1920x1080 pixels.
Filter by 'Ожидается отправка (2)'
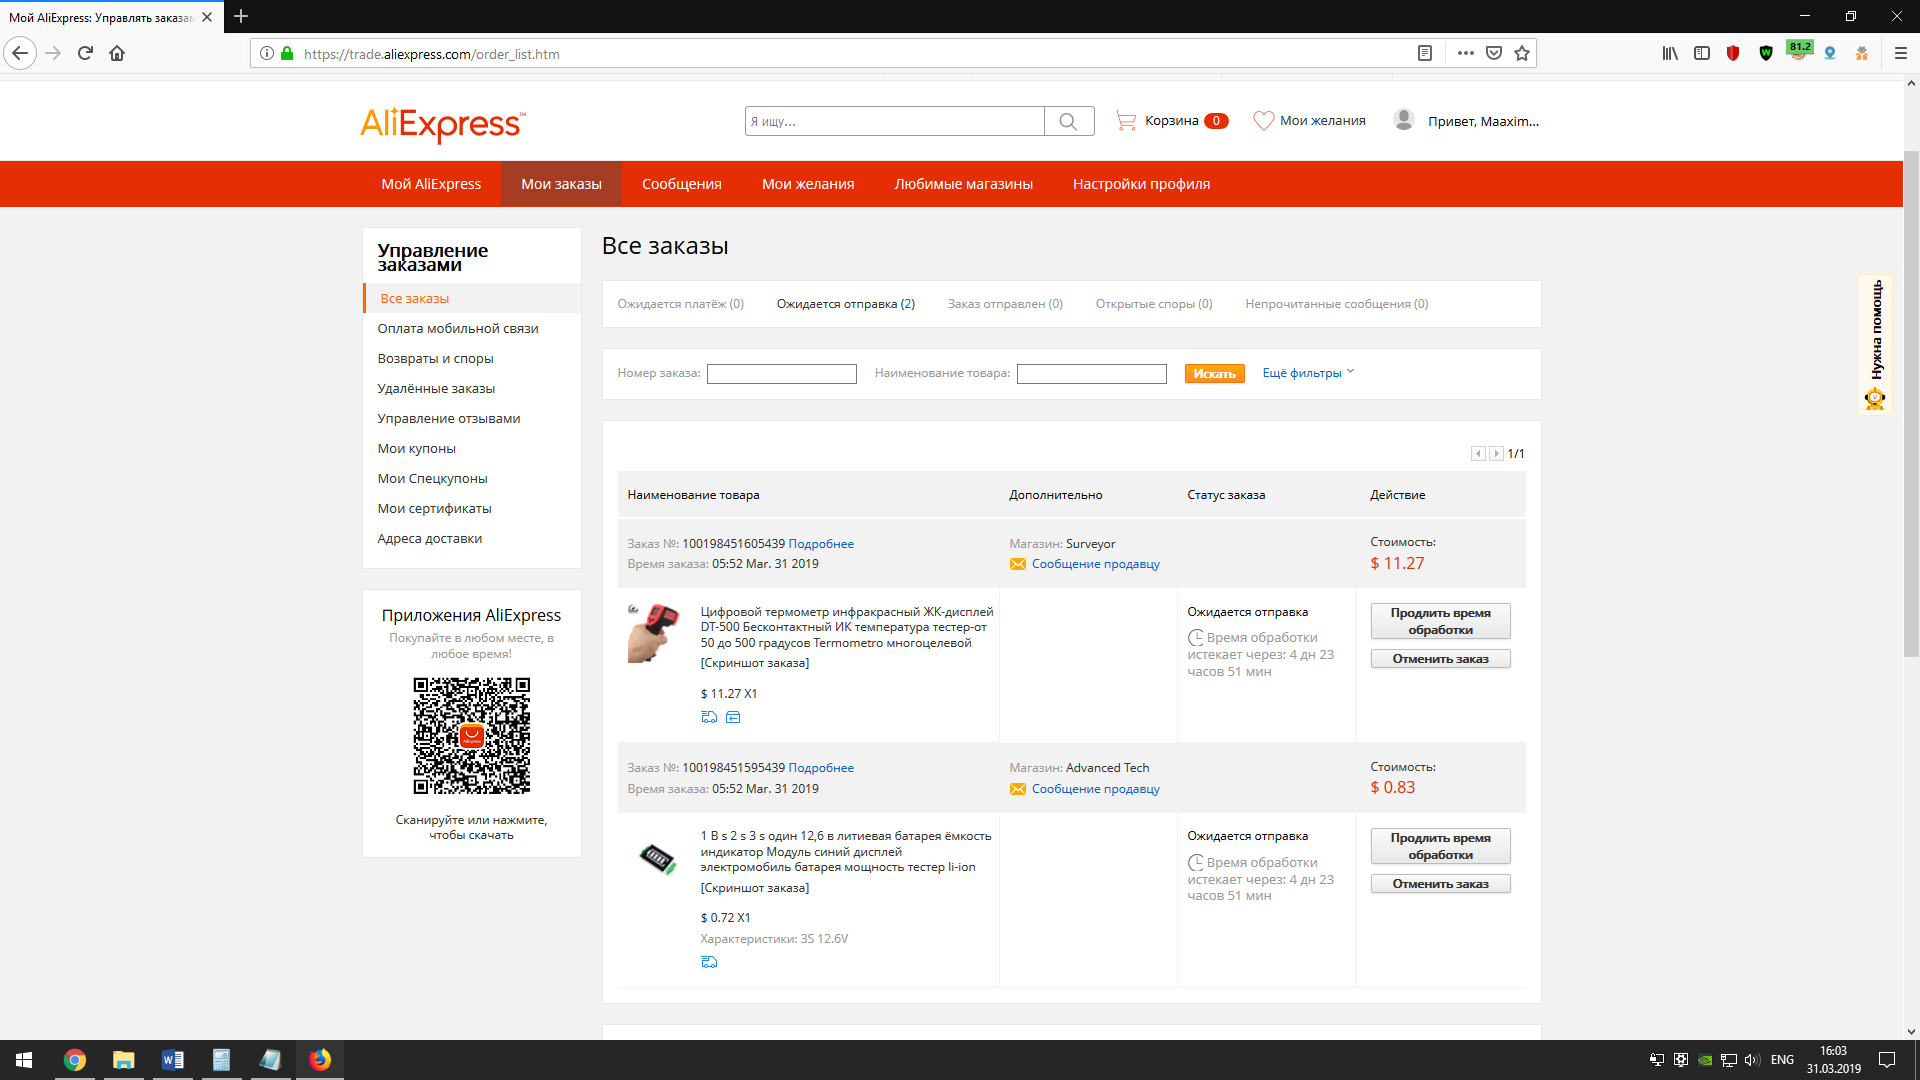pos(846,304)
